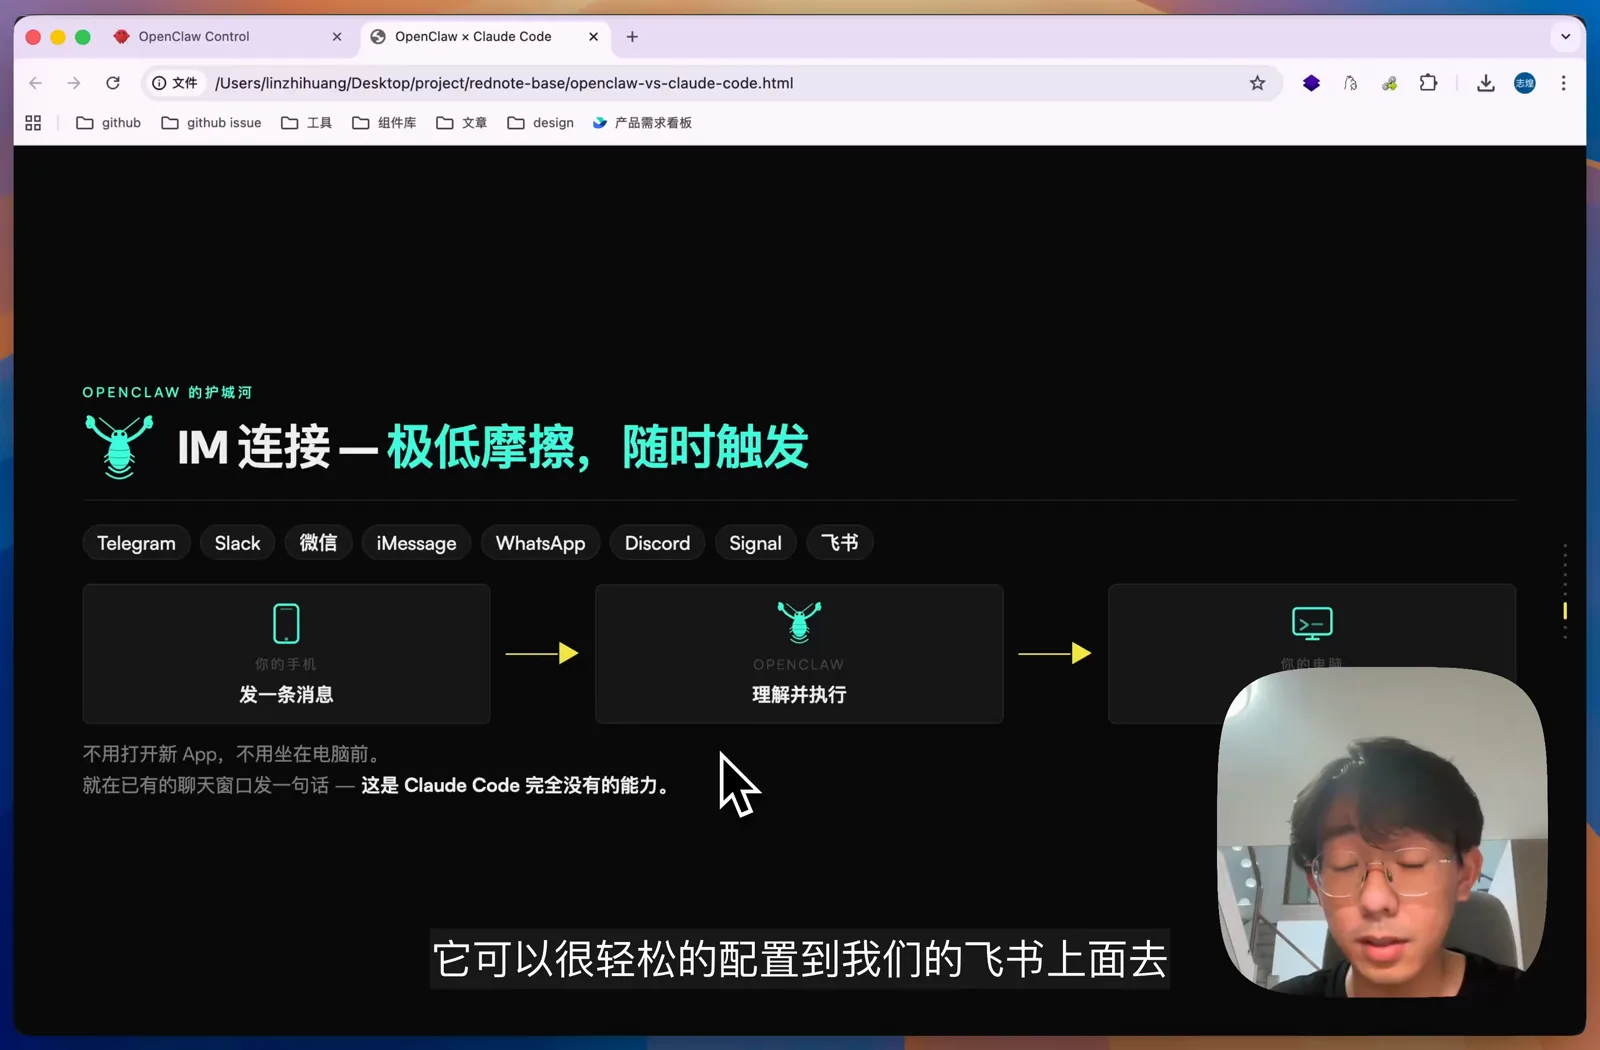Open the 产品需求看板 bookmark
Screen dimensions: 1600x1050
[x=642, y=123]
